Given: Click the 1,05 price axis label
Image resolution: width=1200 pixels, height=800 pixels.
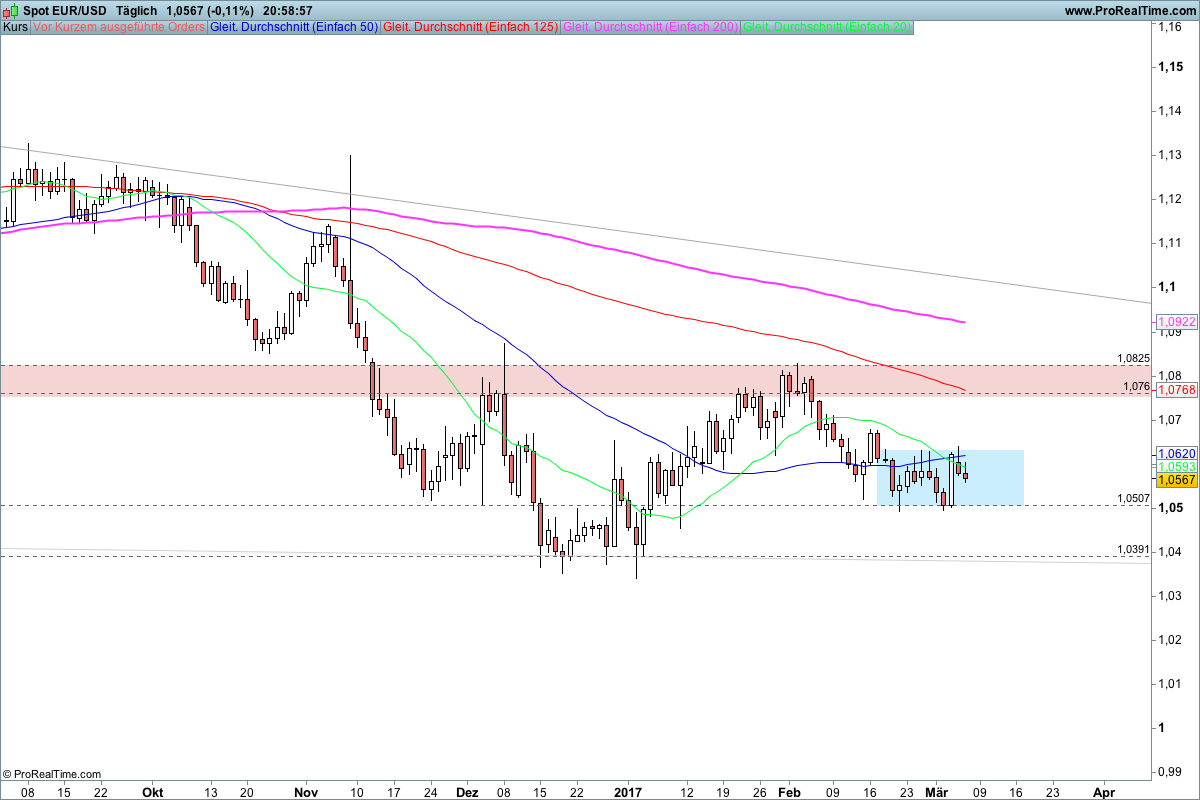Looking at the screenshot, I should pos(1169,508).
